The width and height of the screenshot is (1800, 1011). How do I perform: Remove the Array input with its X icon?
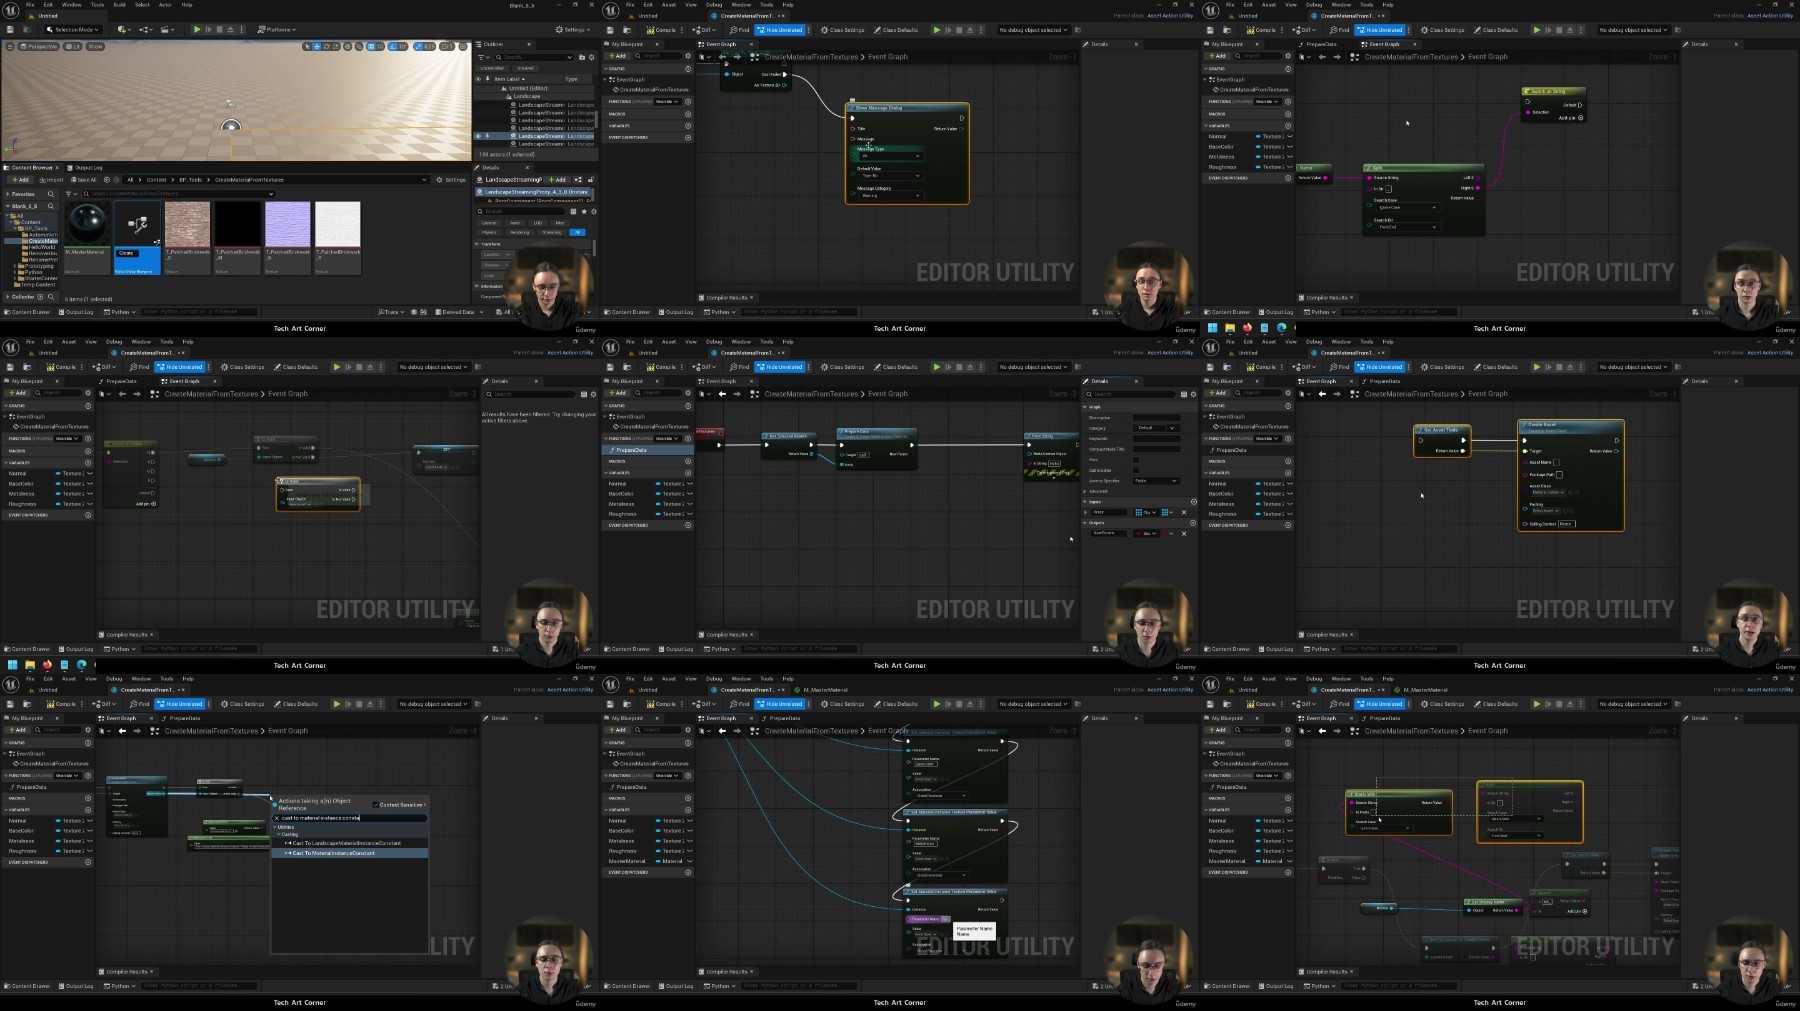pyautogui.click(x=1184, y=512)
